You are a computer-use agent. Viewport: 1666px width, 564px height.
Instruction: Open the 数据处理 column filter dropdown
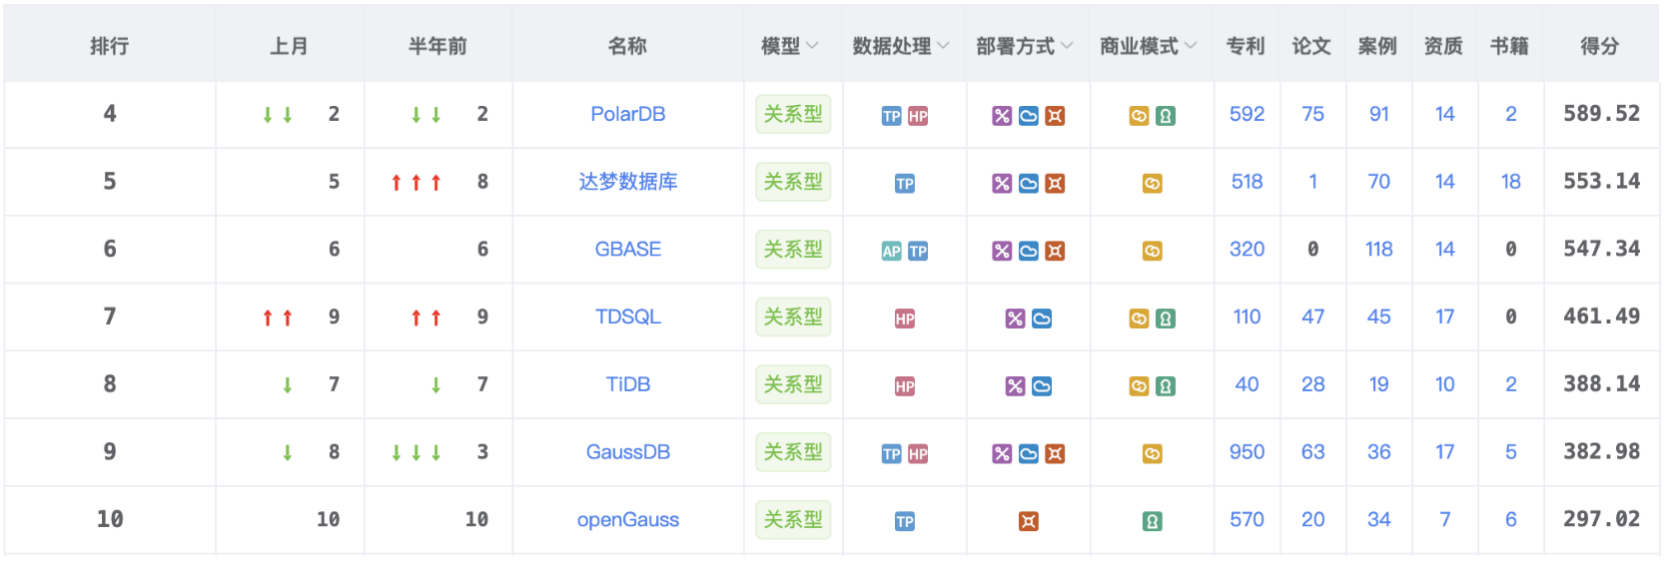(943, 46)
